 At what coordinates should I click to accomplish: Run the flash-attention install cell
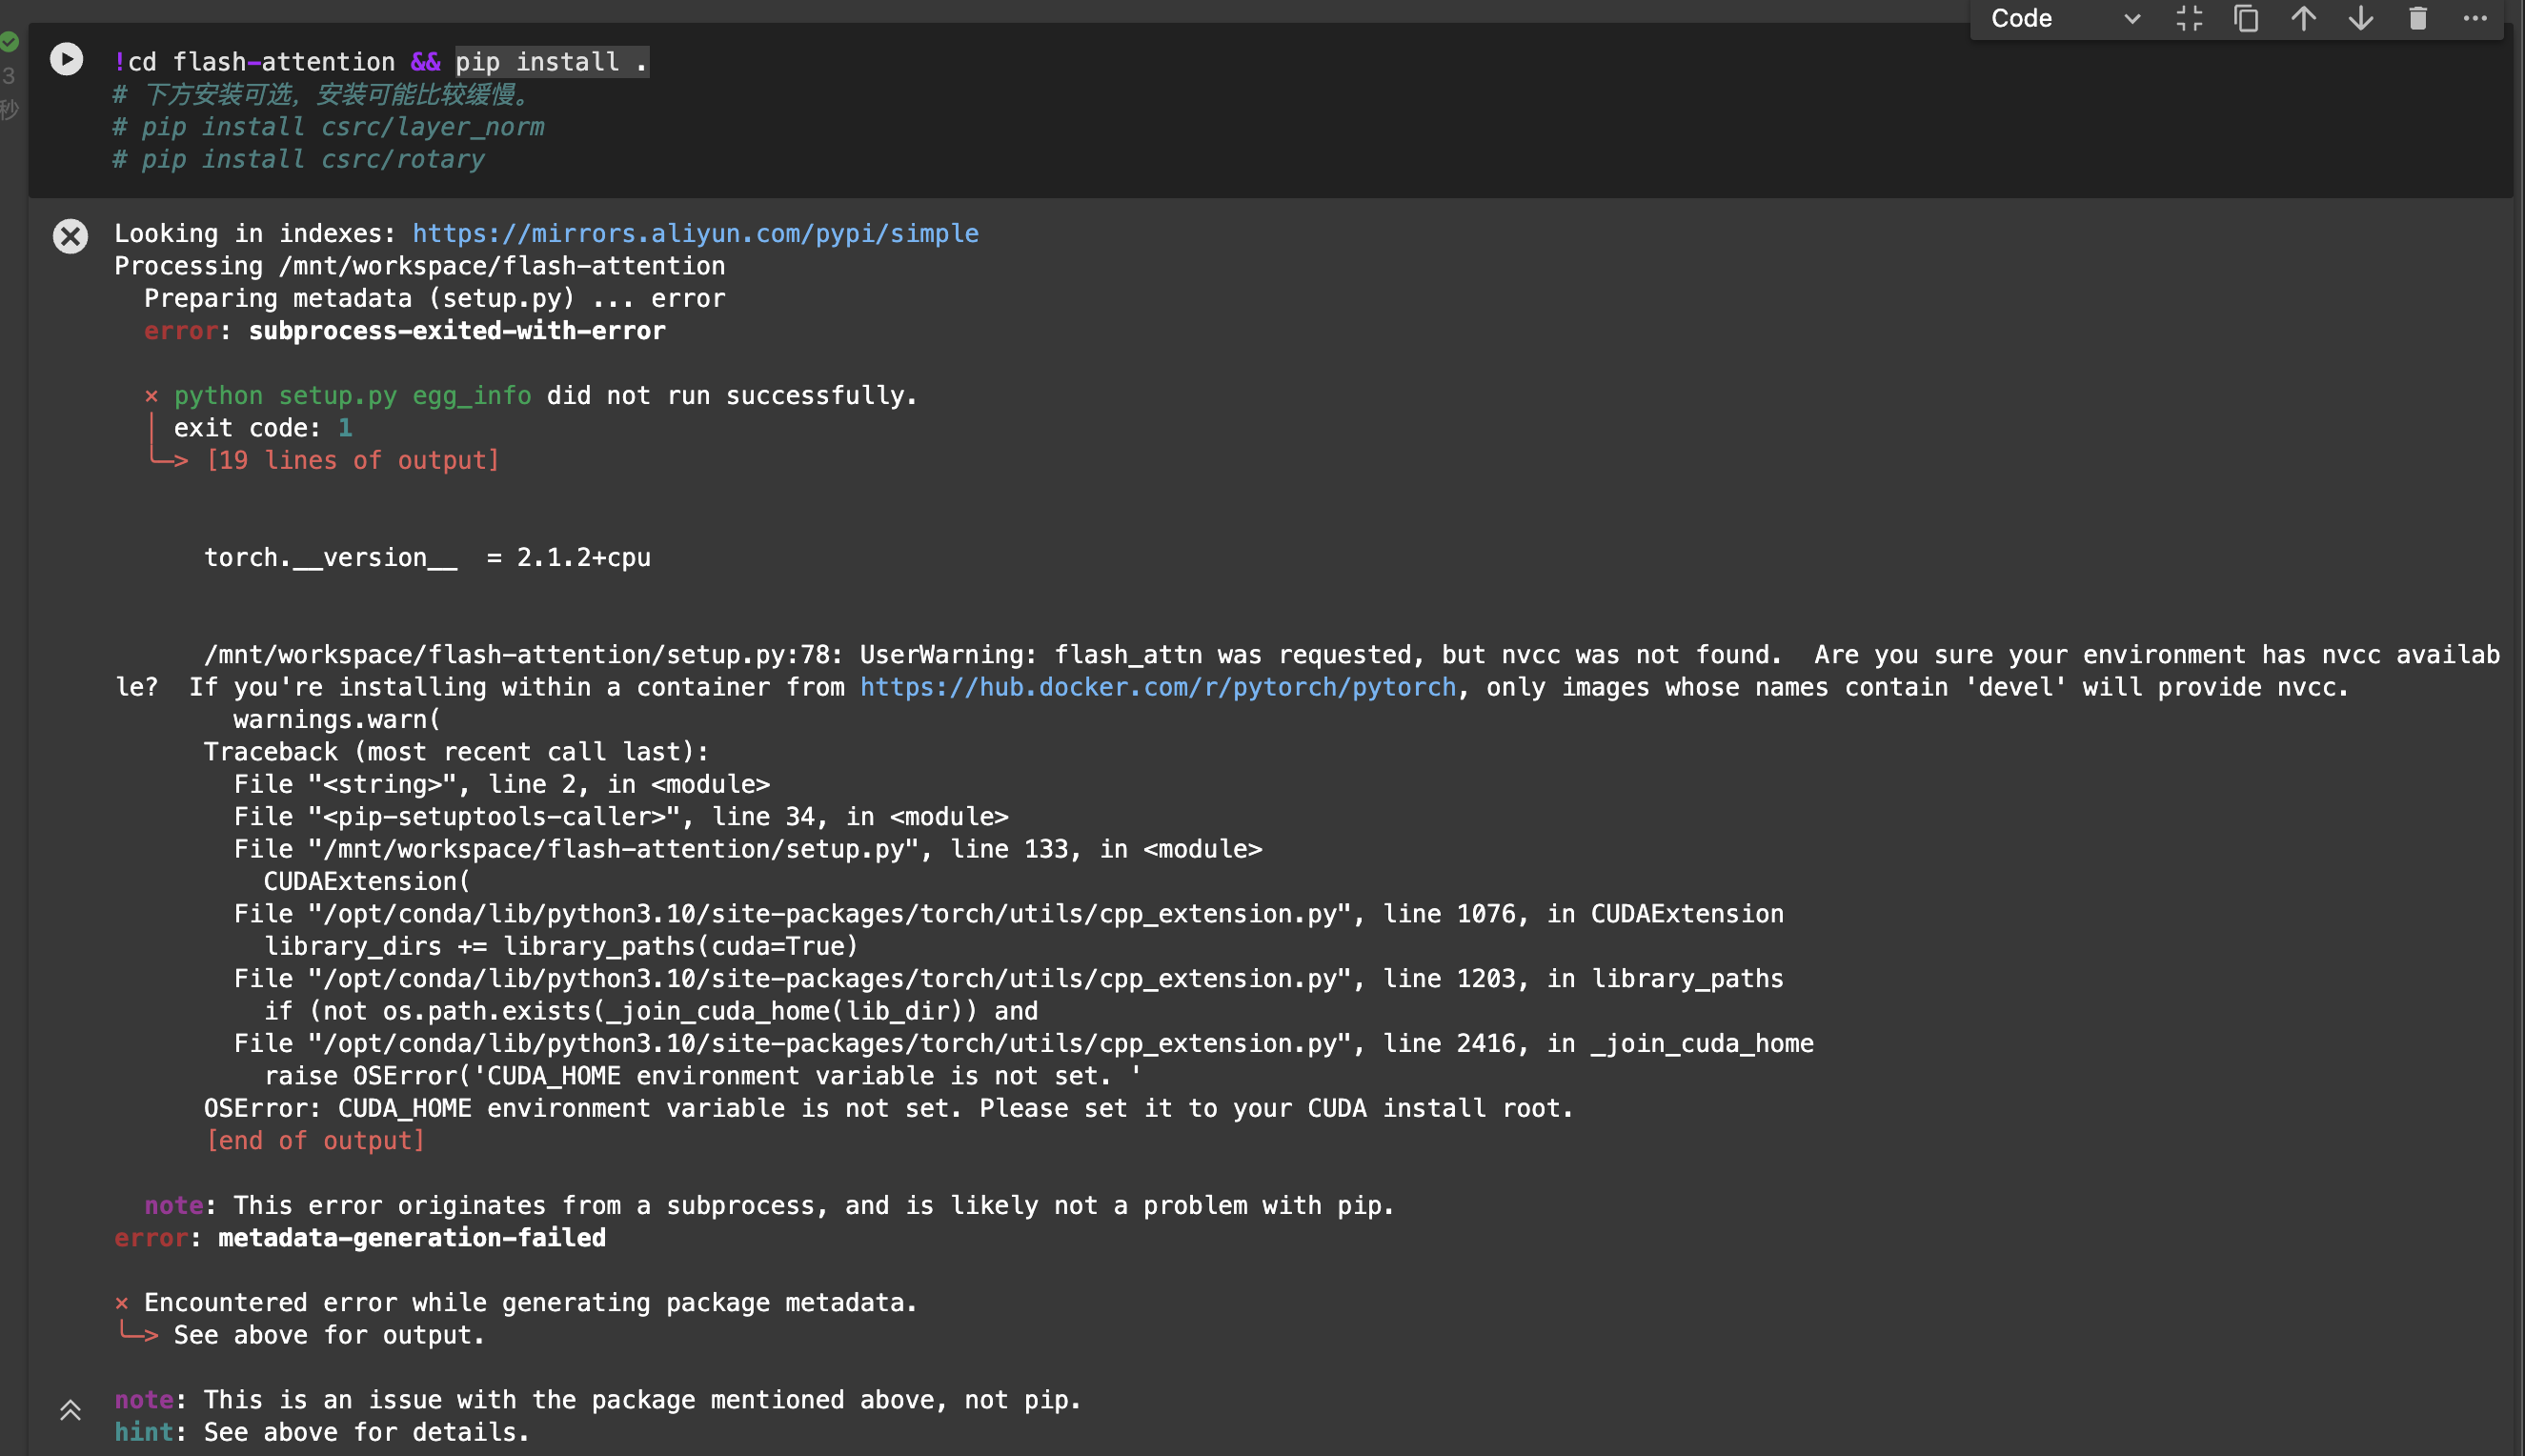66,59
